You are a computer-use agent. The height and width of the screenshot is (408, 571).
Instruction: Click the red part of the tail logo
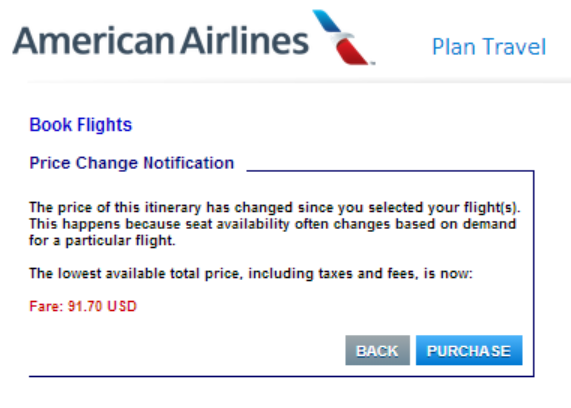tap(351, 52)
